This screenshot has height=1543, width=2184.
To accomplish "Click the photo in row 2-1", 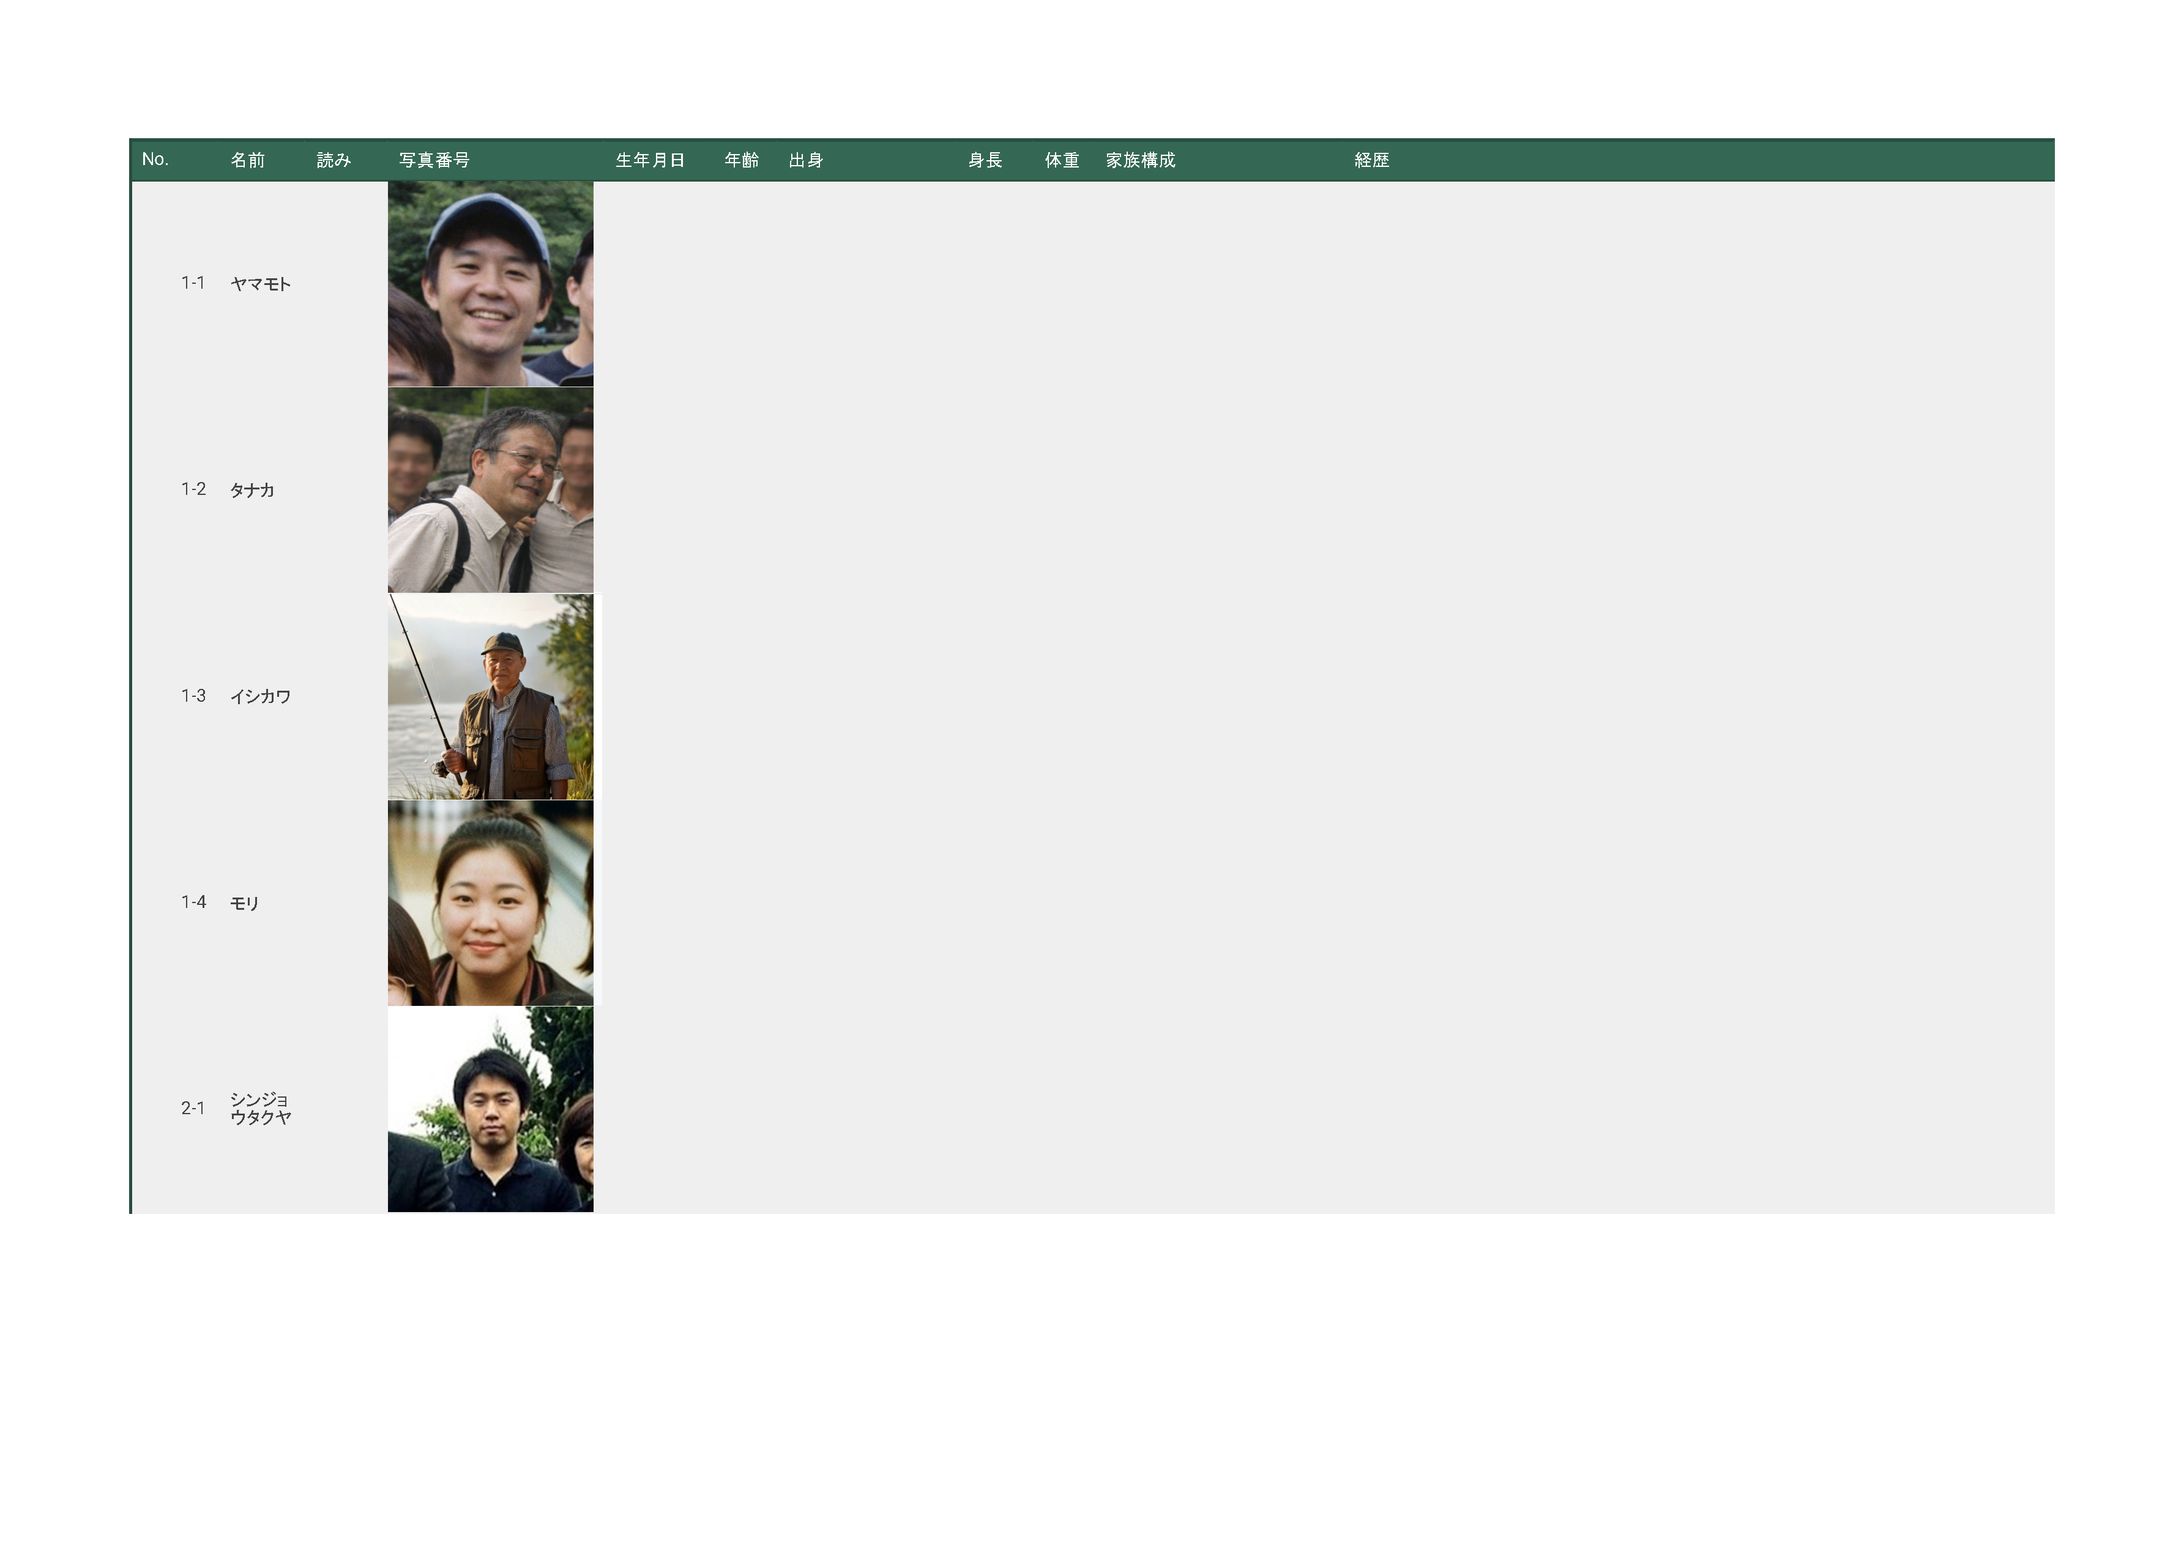I will click(490, 1108).
